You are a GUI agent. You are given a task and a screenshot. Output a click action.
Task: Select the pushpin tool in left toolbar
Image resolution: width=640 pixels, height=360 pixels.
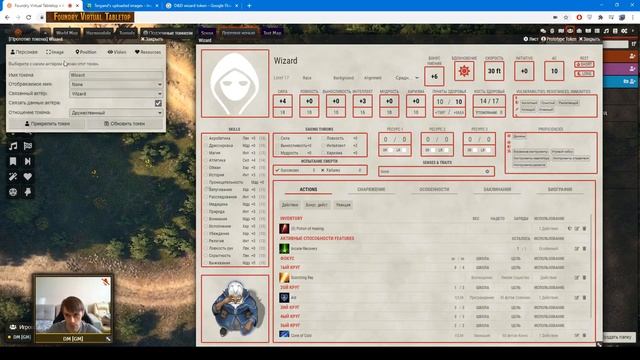point(28,192)
